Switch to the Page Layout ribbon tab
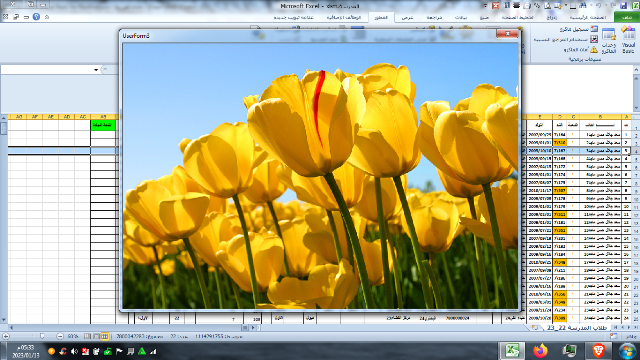The image size is (640, 360). tap(518, 18)
